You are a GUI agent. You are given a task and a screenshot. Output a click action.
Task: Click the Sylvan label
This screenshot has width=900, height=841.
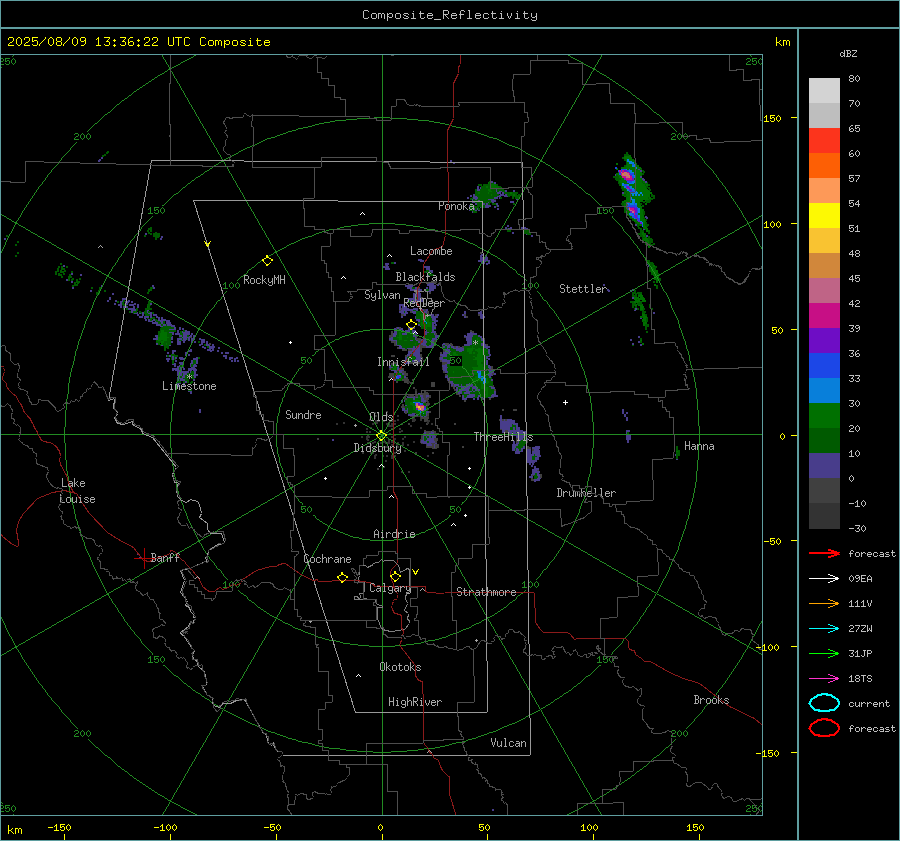point(382,295)
